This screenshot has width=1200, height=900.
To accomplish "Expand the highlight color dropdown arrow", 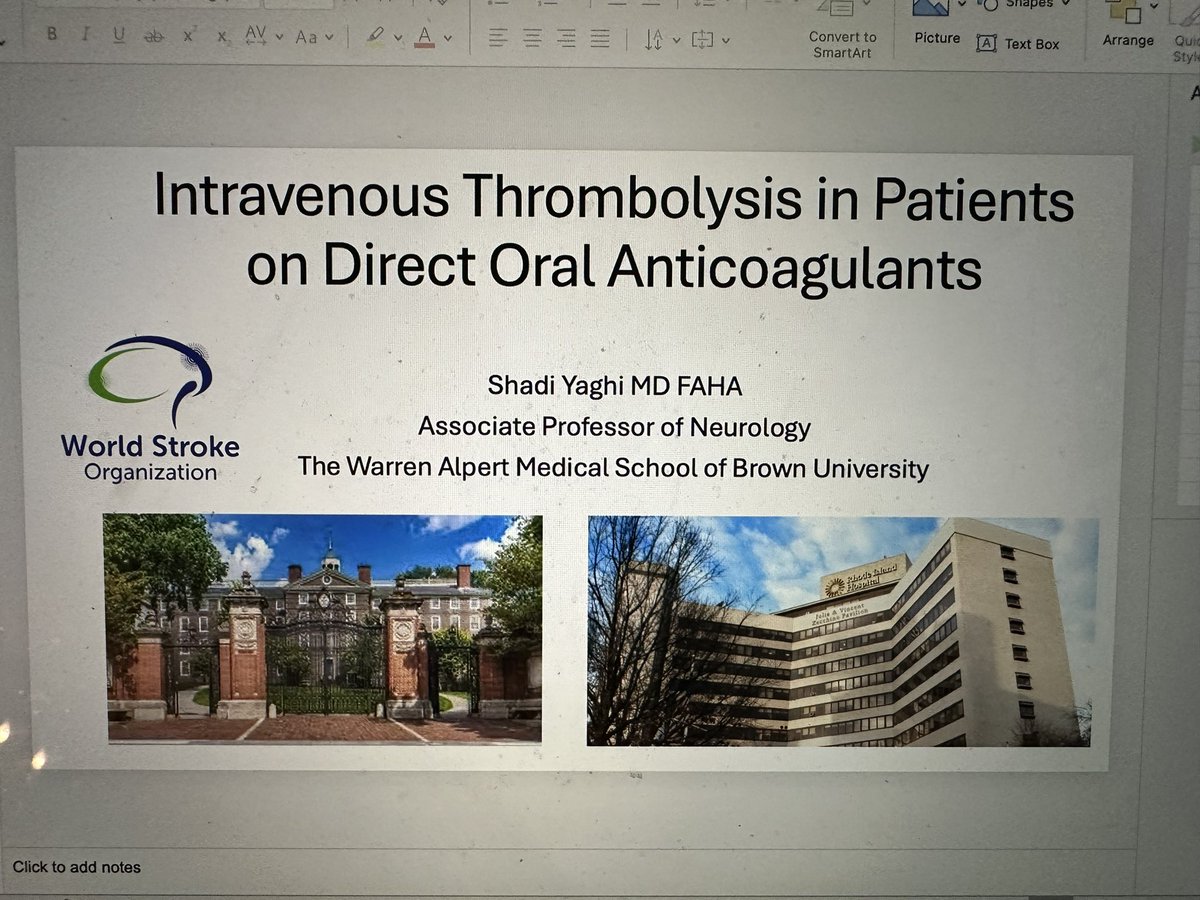I will [398, 39].
